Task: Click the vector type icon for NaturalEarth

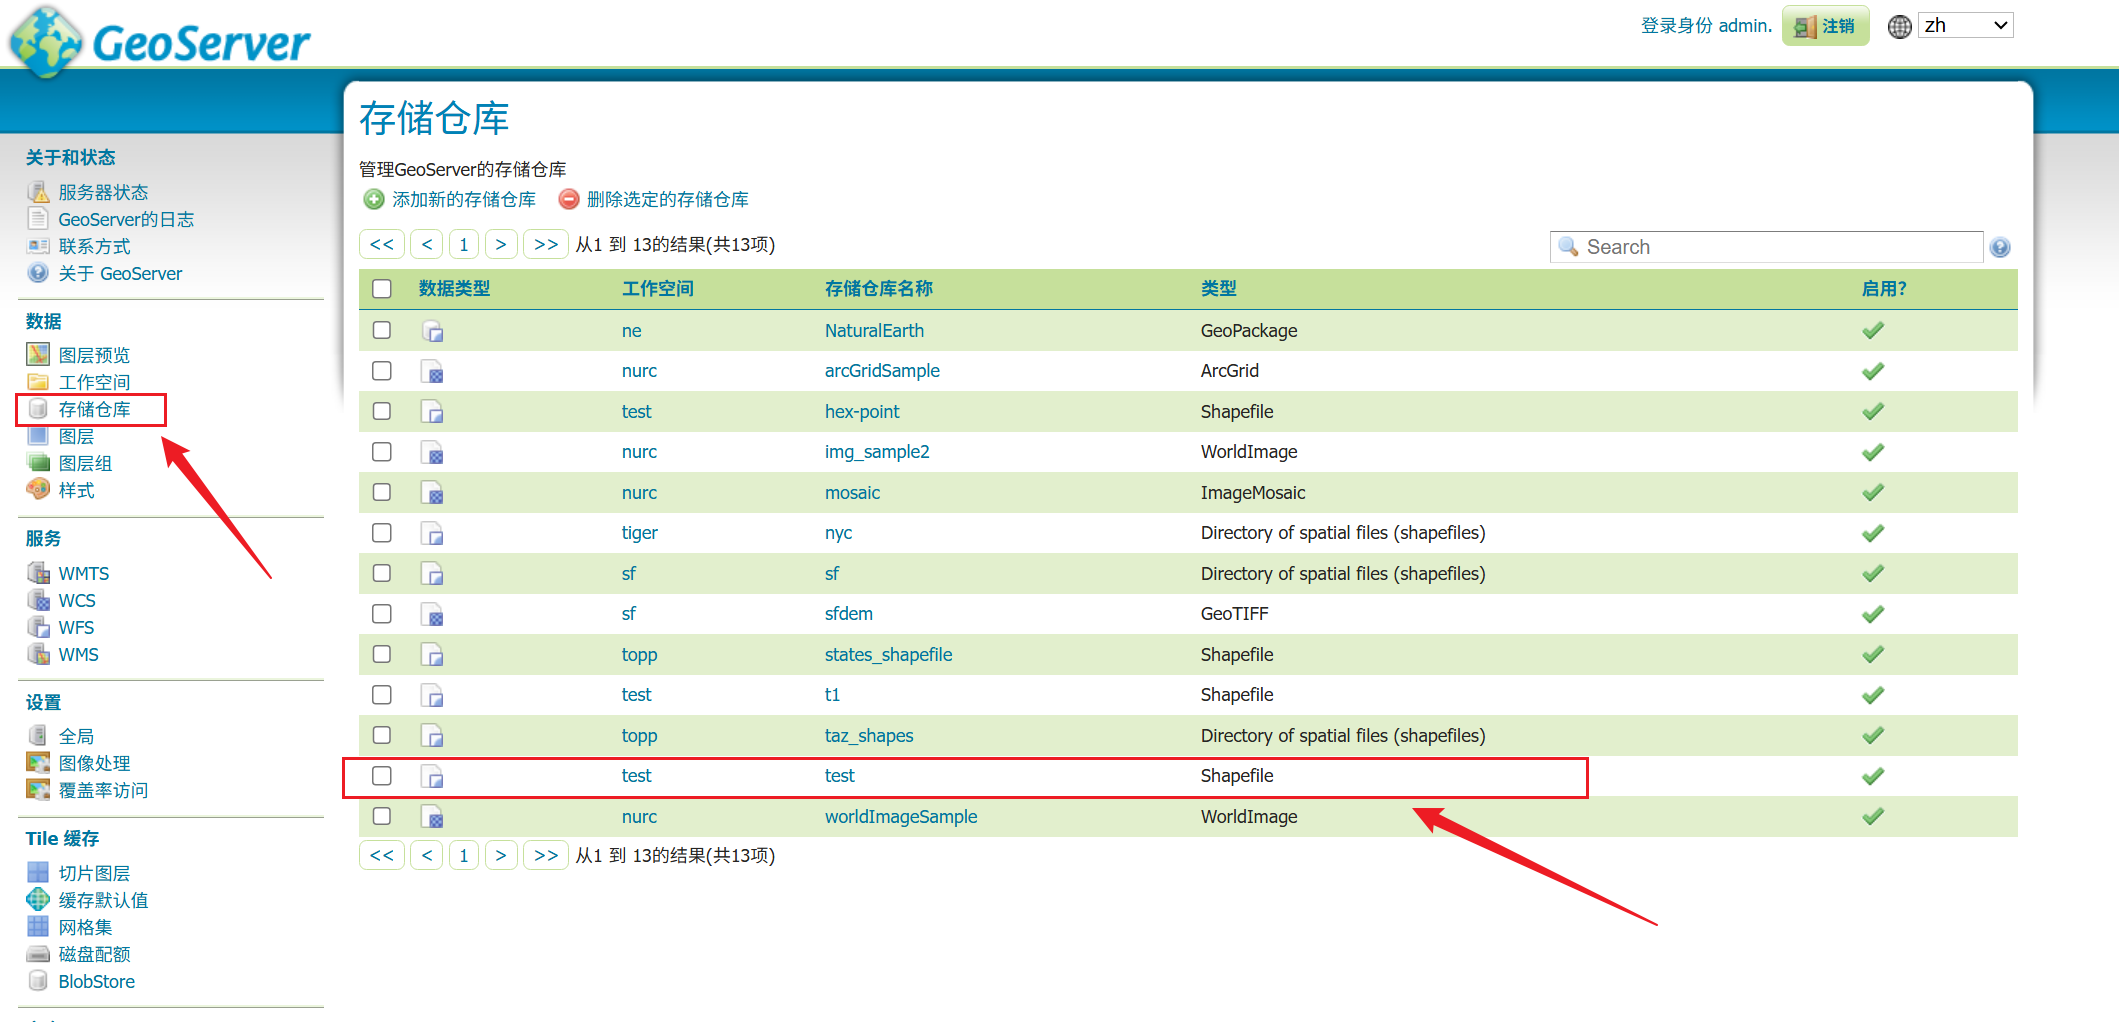Action: click(x=432, y=331)
